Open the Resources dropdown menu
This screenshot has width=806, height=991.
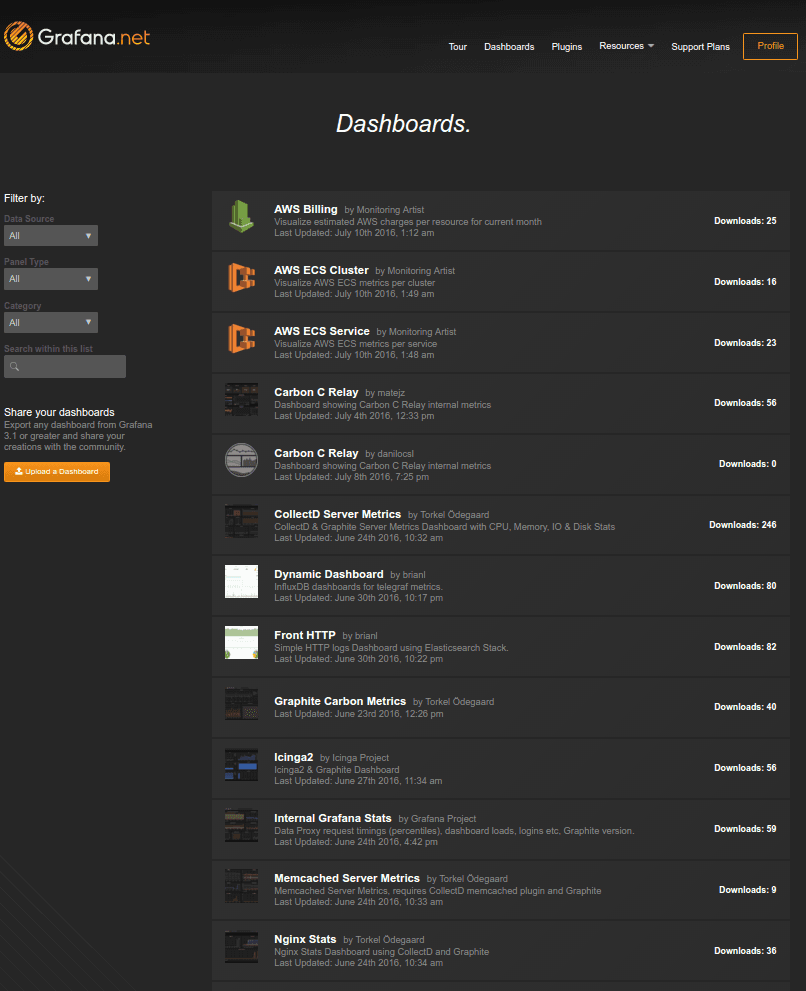coord(626,46)
